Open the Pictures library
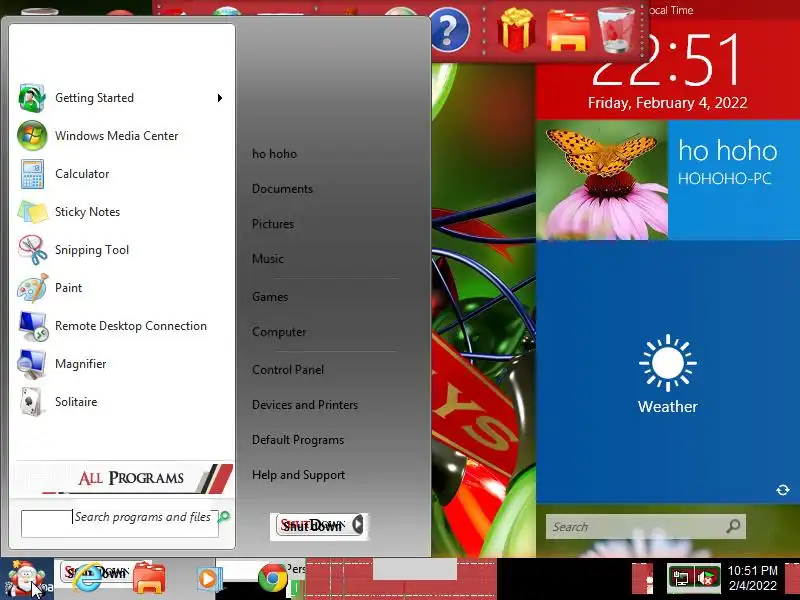Viewport: 800px width, 600px height. (x=273, y=223)
